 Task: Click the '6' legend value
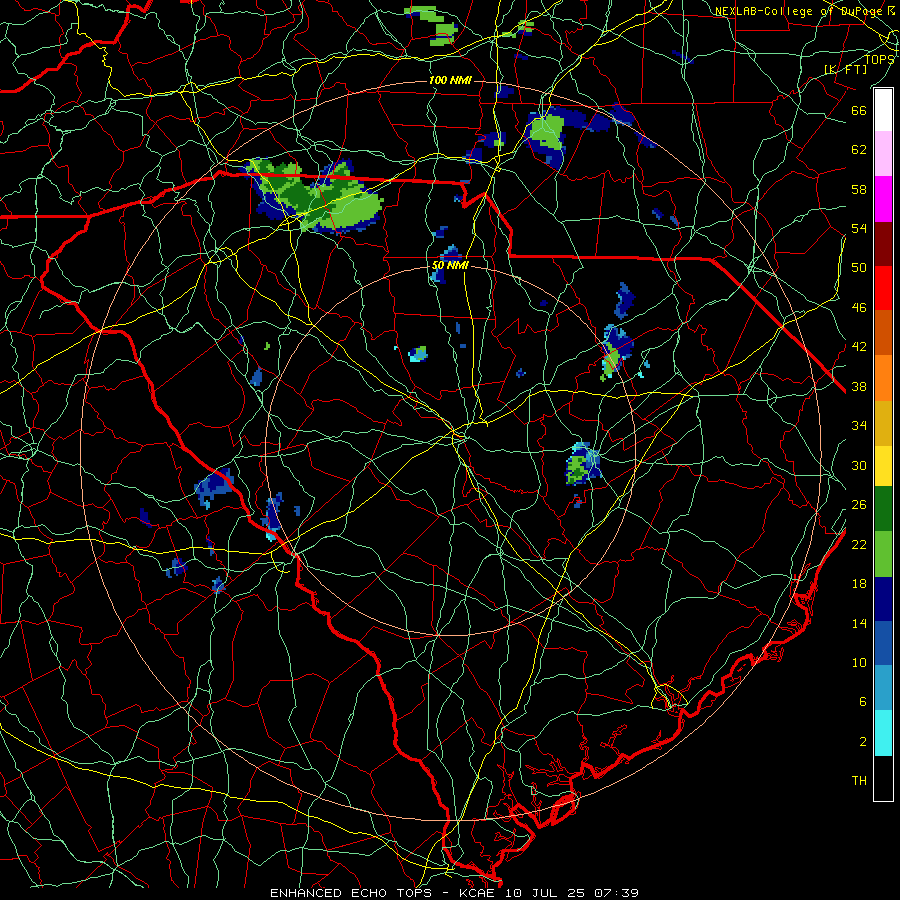pyautogui.click(x=863, y=702)
